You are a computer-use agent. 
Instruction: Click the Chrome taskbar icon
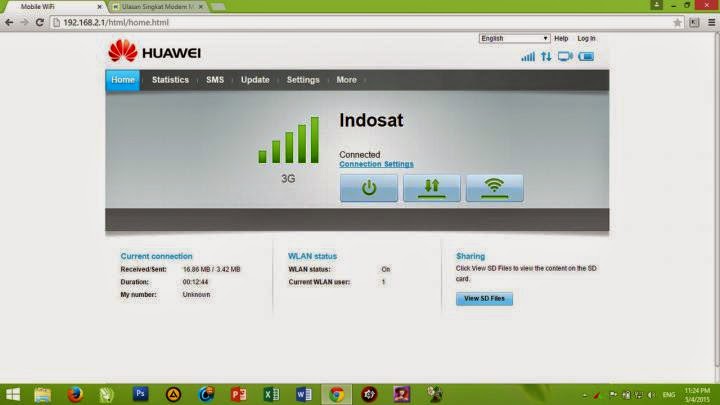coord(337,394)
